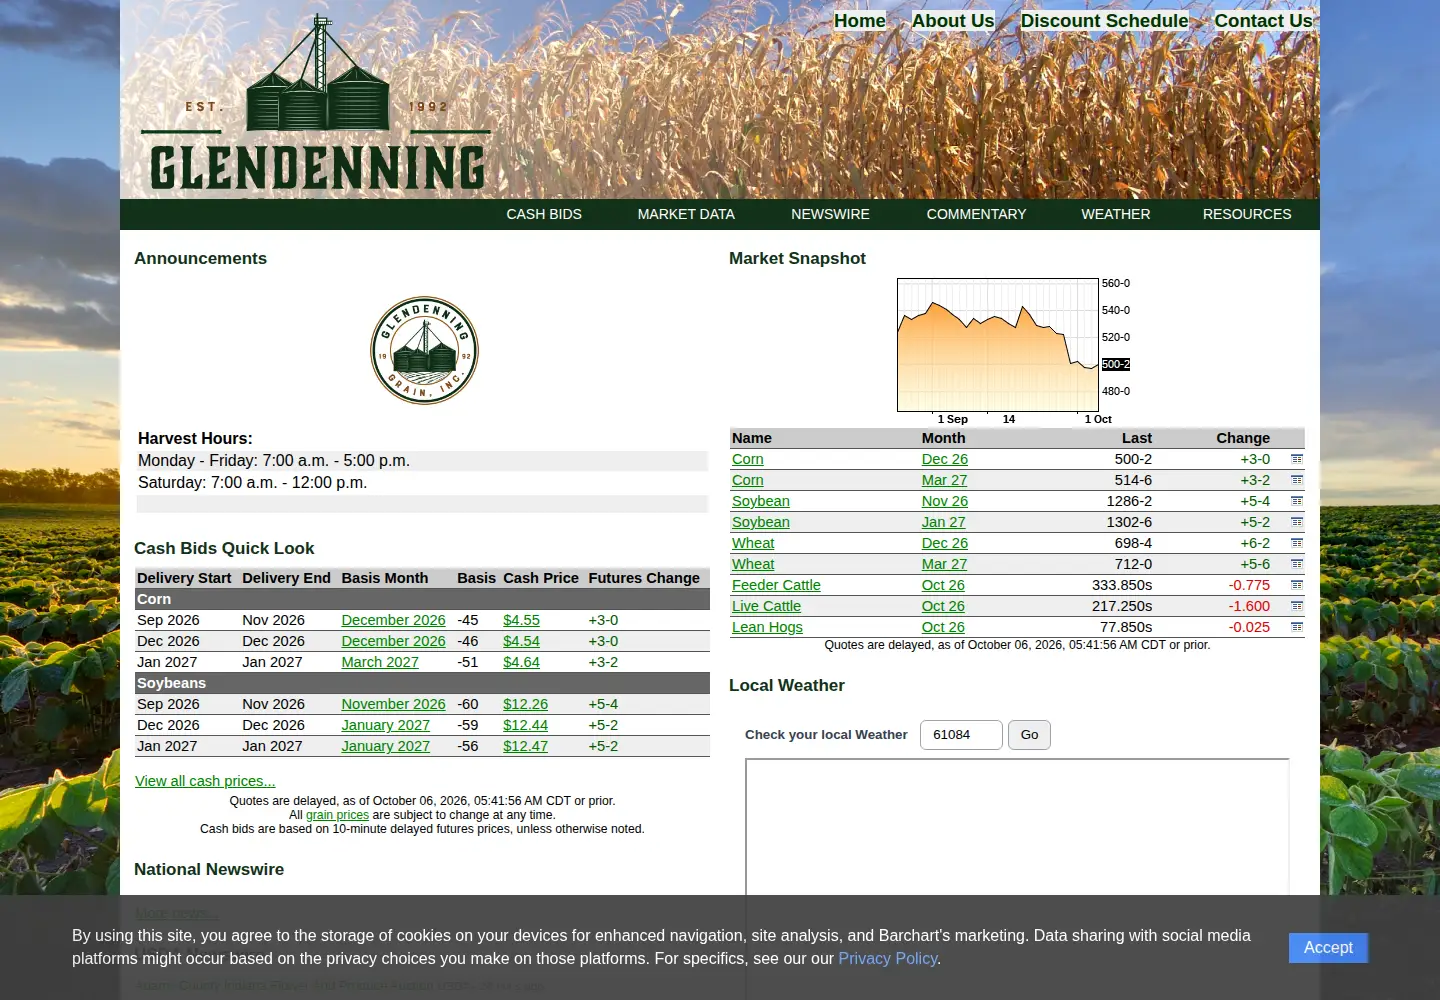Open the Privacy Policy link
Screen dimensions: 1440x1000
[887, 958]
